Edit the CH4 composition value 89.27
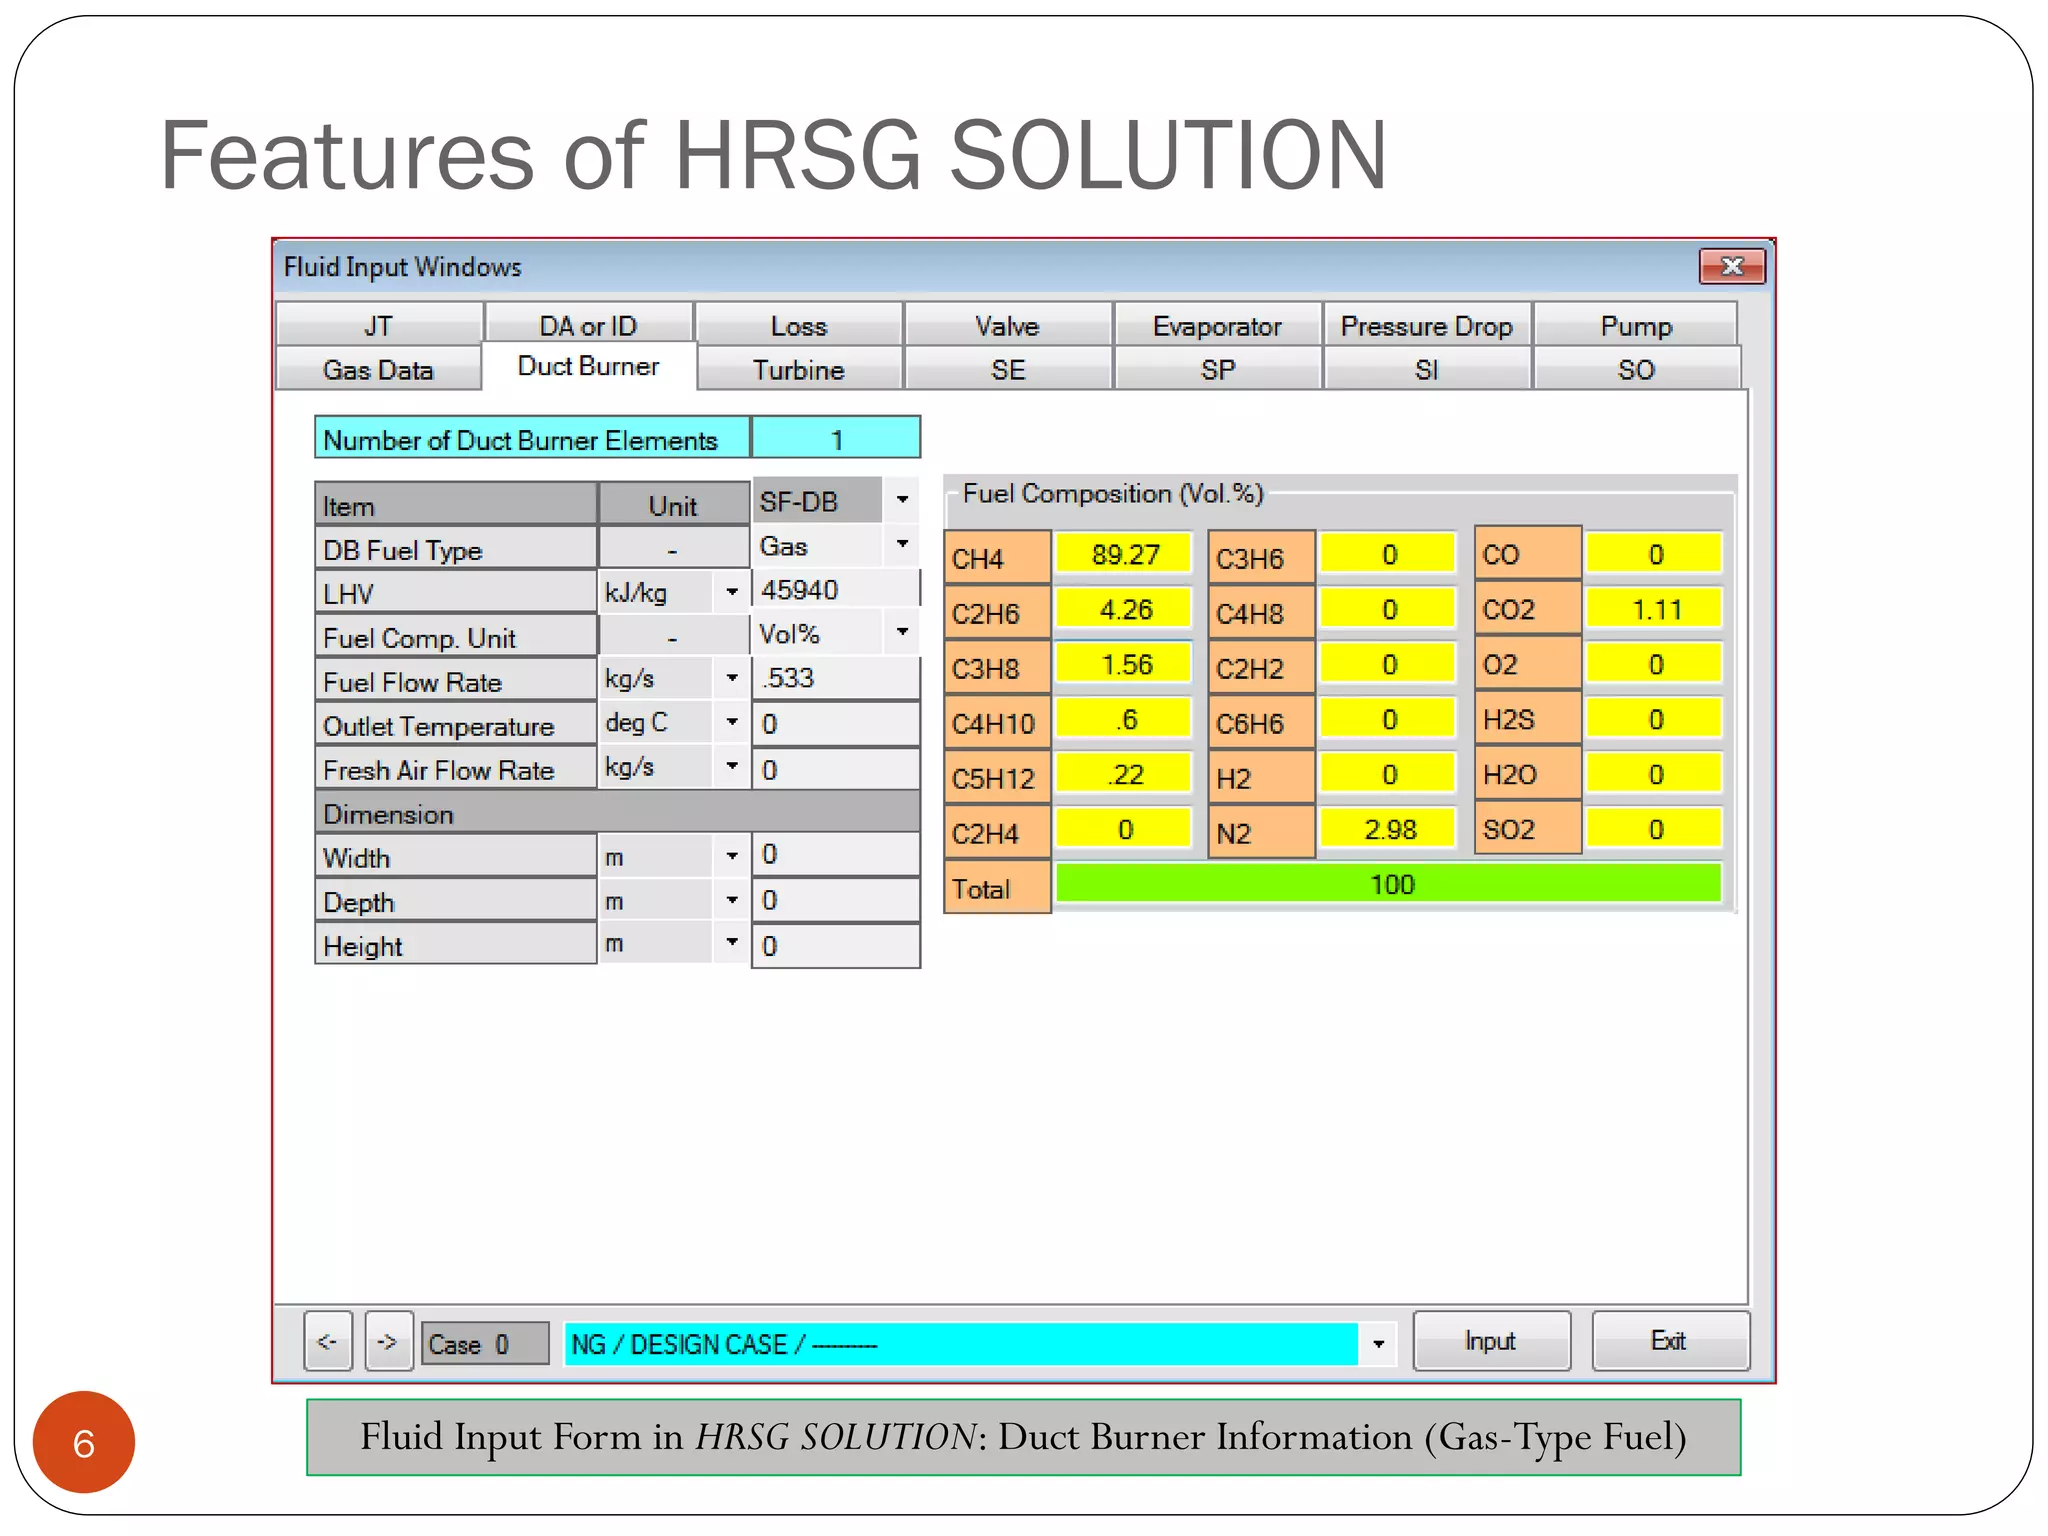This screenshot has width=2048, height=1536. click(1124, 554)
